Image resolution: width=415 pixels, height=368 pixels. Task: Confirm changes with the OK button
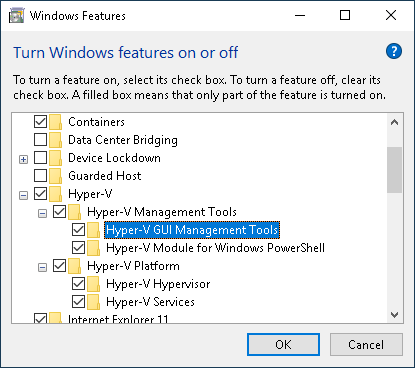click(x=283, y=345)
